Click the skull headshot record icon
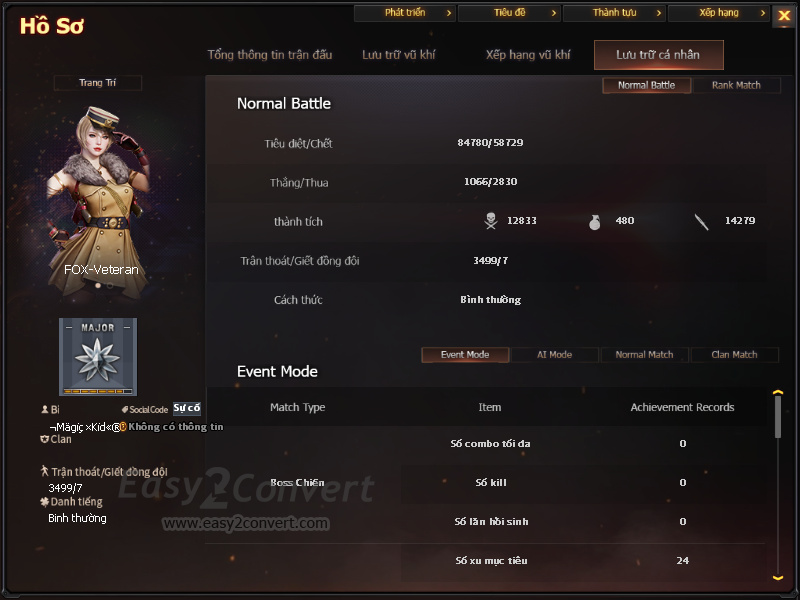This screenshot has width=800, height=600. [x=491, y=221]
